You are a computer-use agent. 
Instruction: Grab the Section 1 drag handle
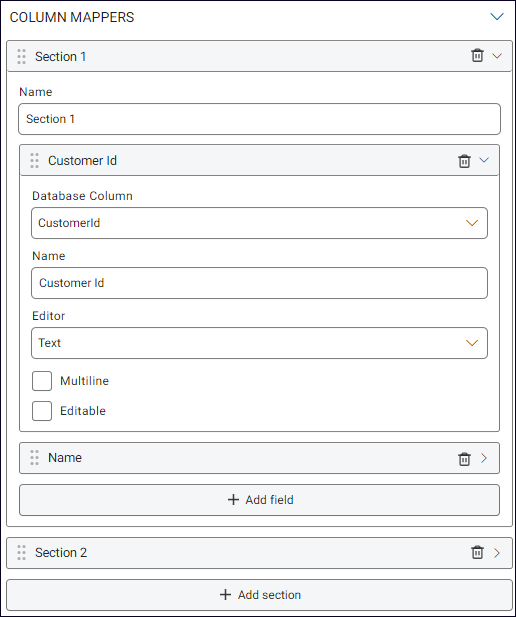pyautogui.click(x=22, y=56)
